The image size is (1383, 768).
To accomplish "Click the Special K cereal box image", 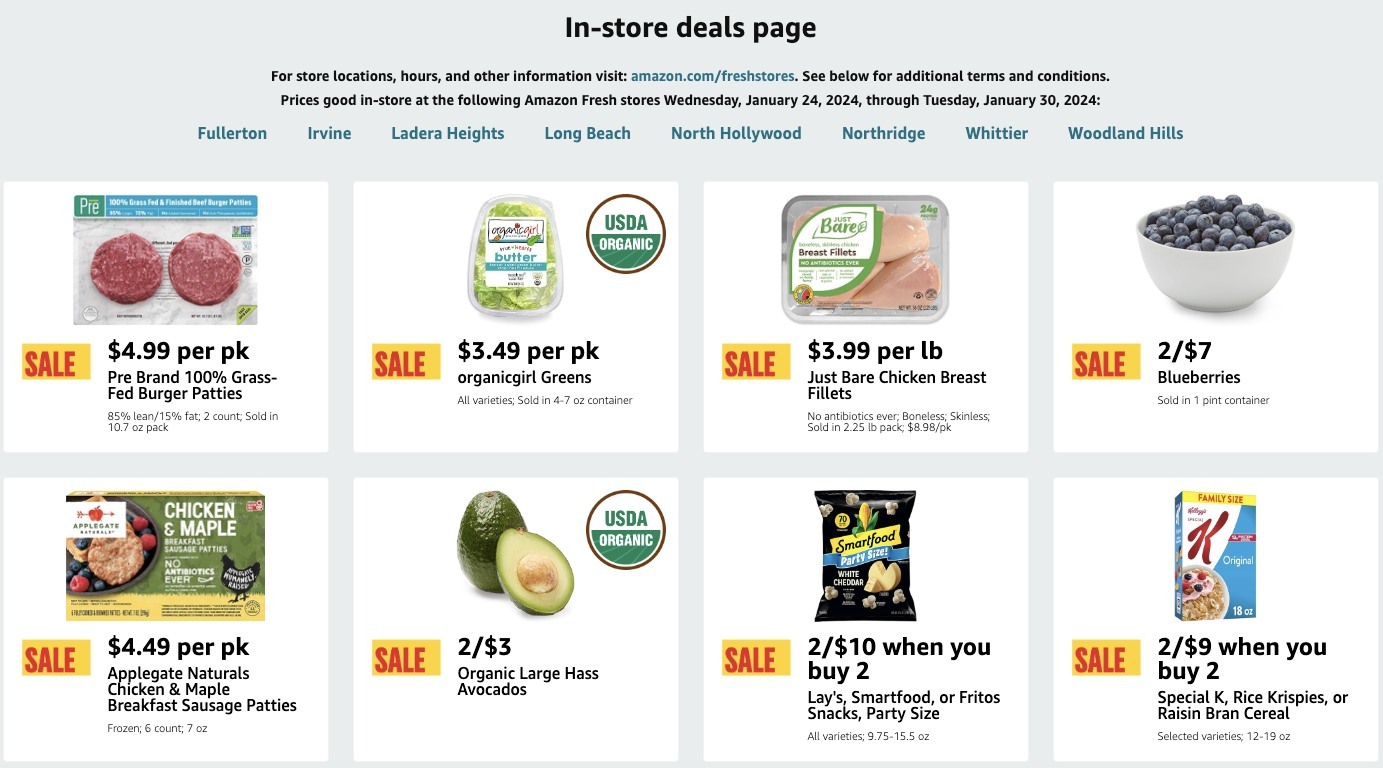I will (x=1215, y=555).
